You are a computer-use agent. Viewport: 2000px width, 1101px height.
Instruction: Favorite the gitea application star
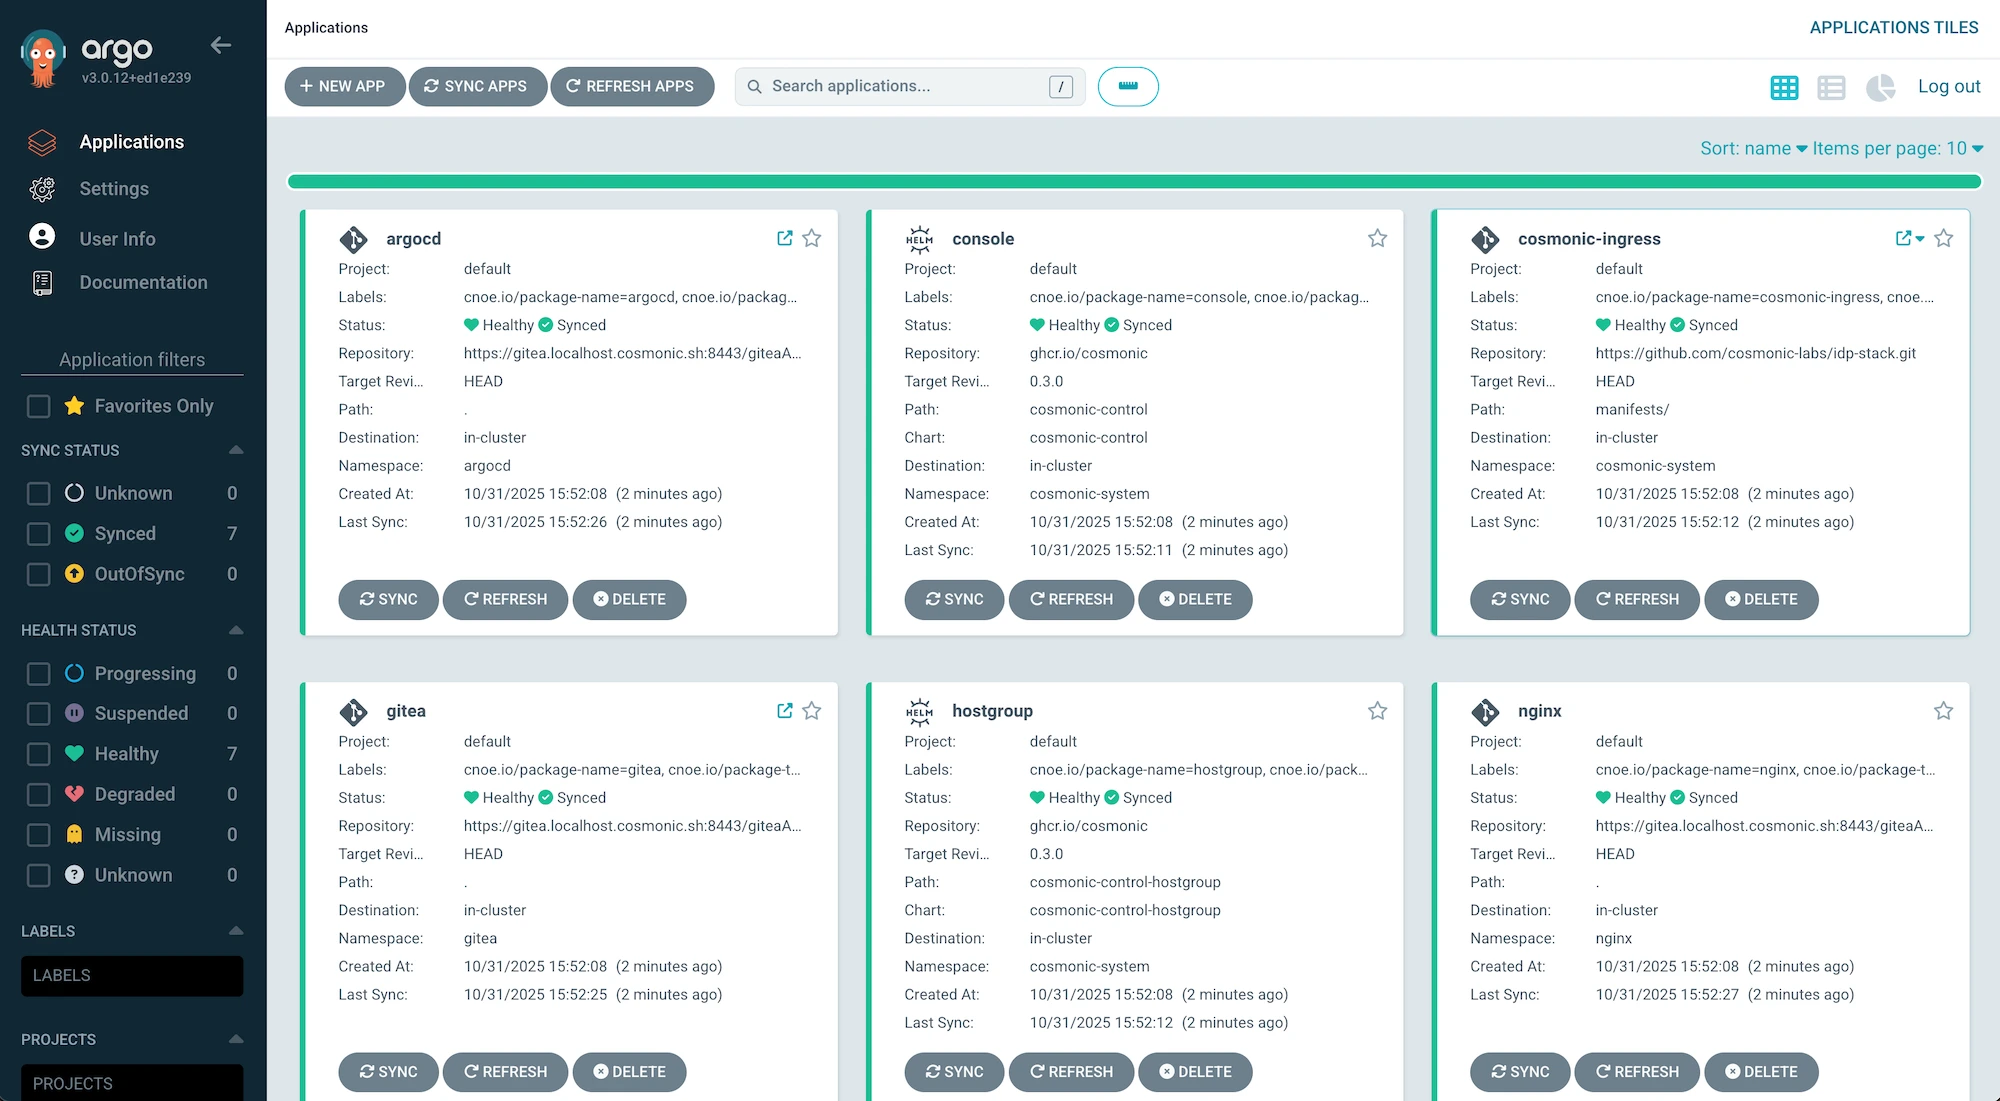(x=812, y=710)
